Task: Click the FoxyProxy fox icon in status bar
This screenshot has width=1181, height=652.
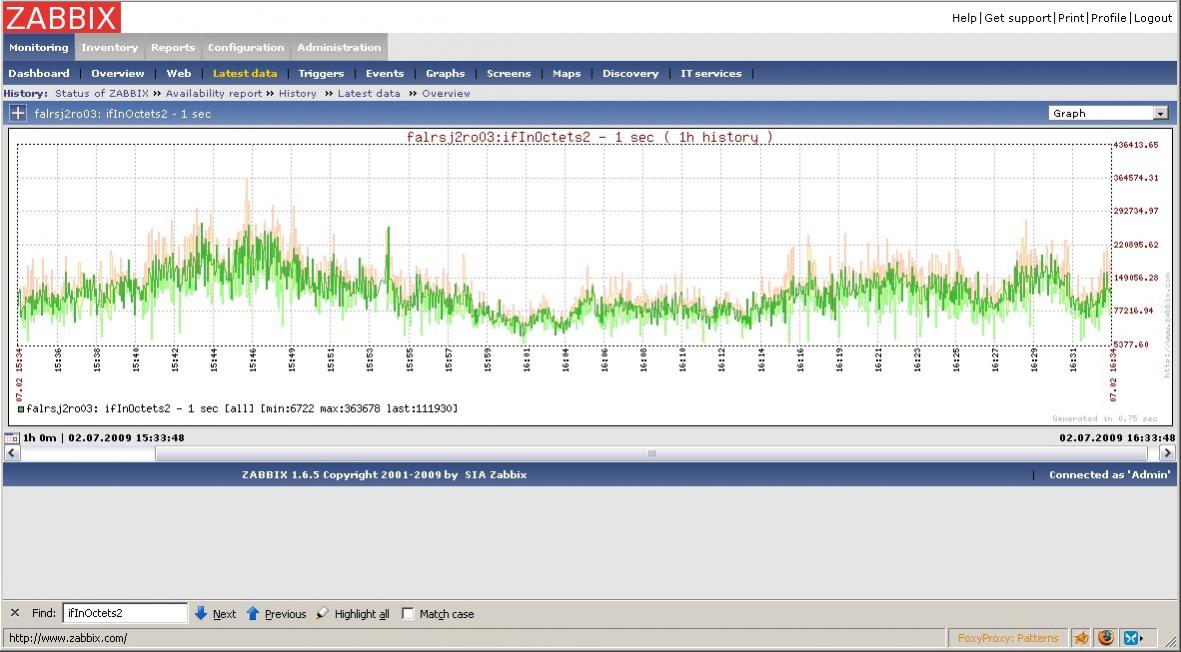Action: [x=1081, y=638]
